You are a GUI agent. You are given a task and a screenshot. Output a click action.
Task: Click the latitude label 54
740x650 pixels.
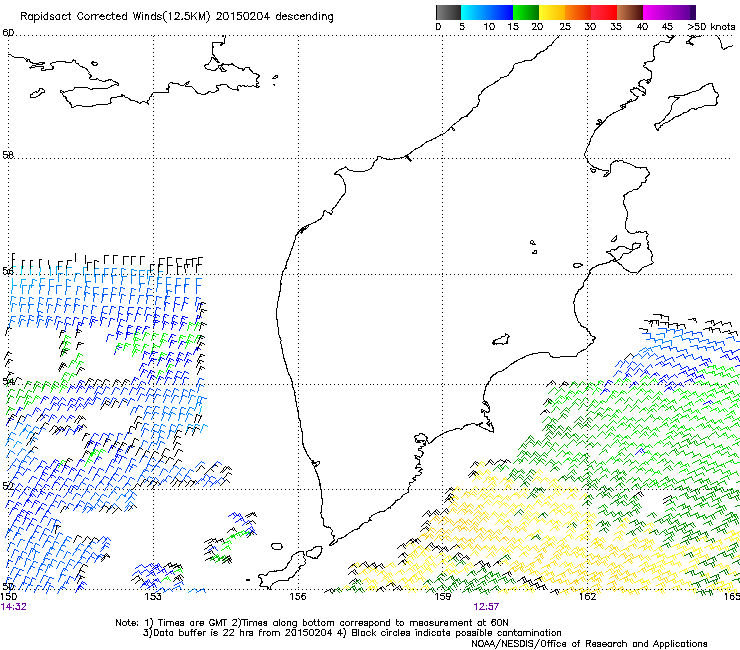tap(8, 381)
